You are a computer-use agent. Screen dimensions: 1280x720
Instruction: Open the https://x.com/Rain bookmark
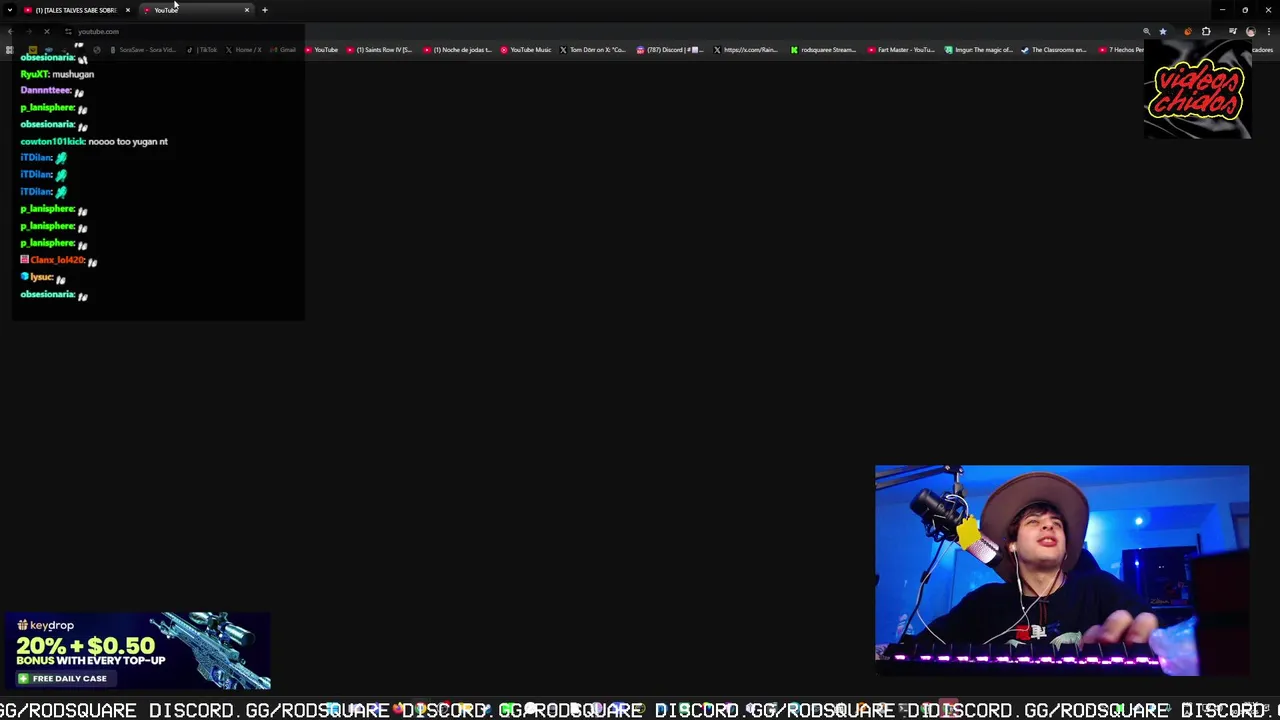coord(746,50)
